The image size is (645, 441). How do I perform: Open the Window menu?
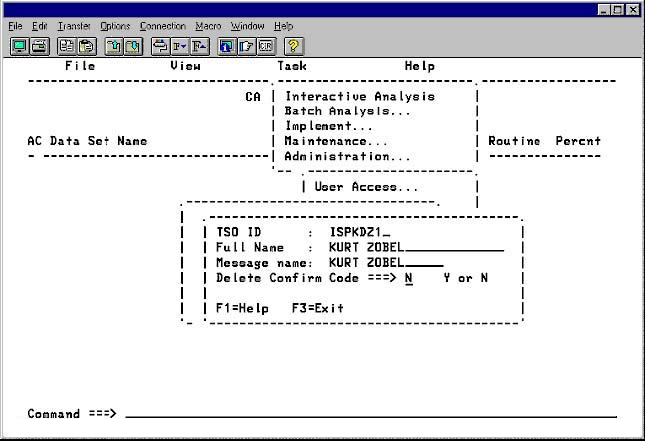248,26
